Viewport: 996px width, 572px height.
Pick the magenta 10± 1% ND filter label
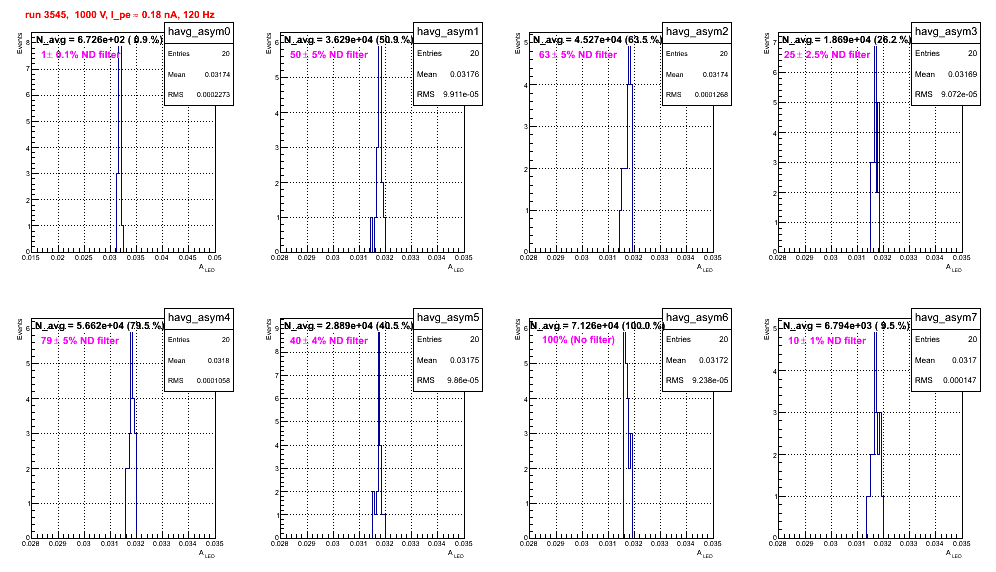click(827, 341)
